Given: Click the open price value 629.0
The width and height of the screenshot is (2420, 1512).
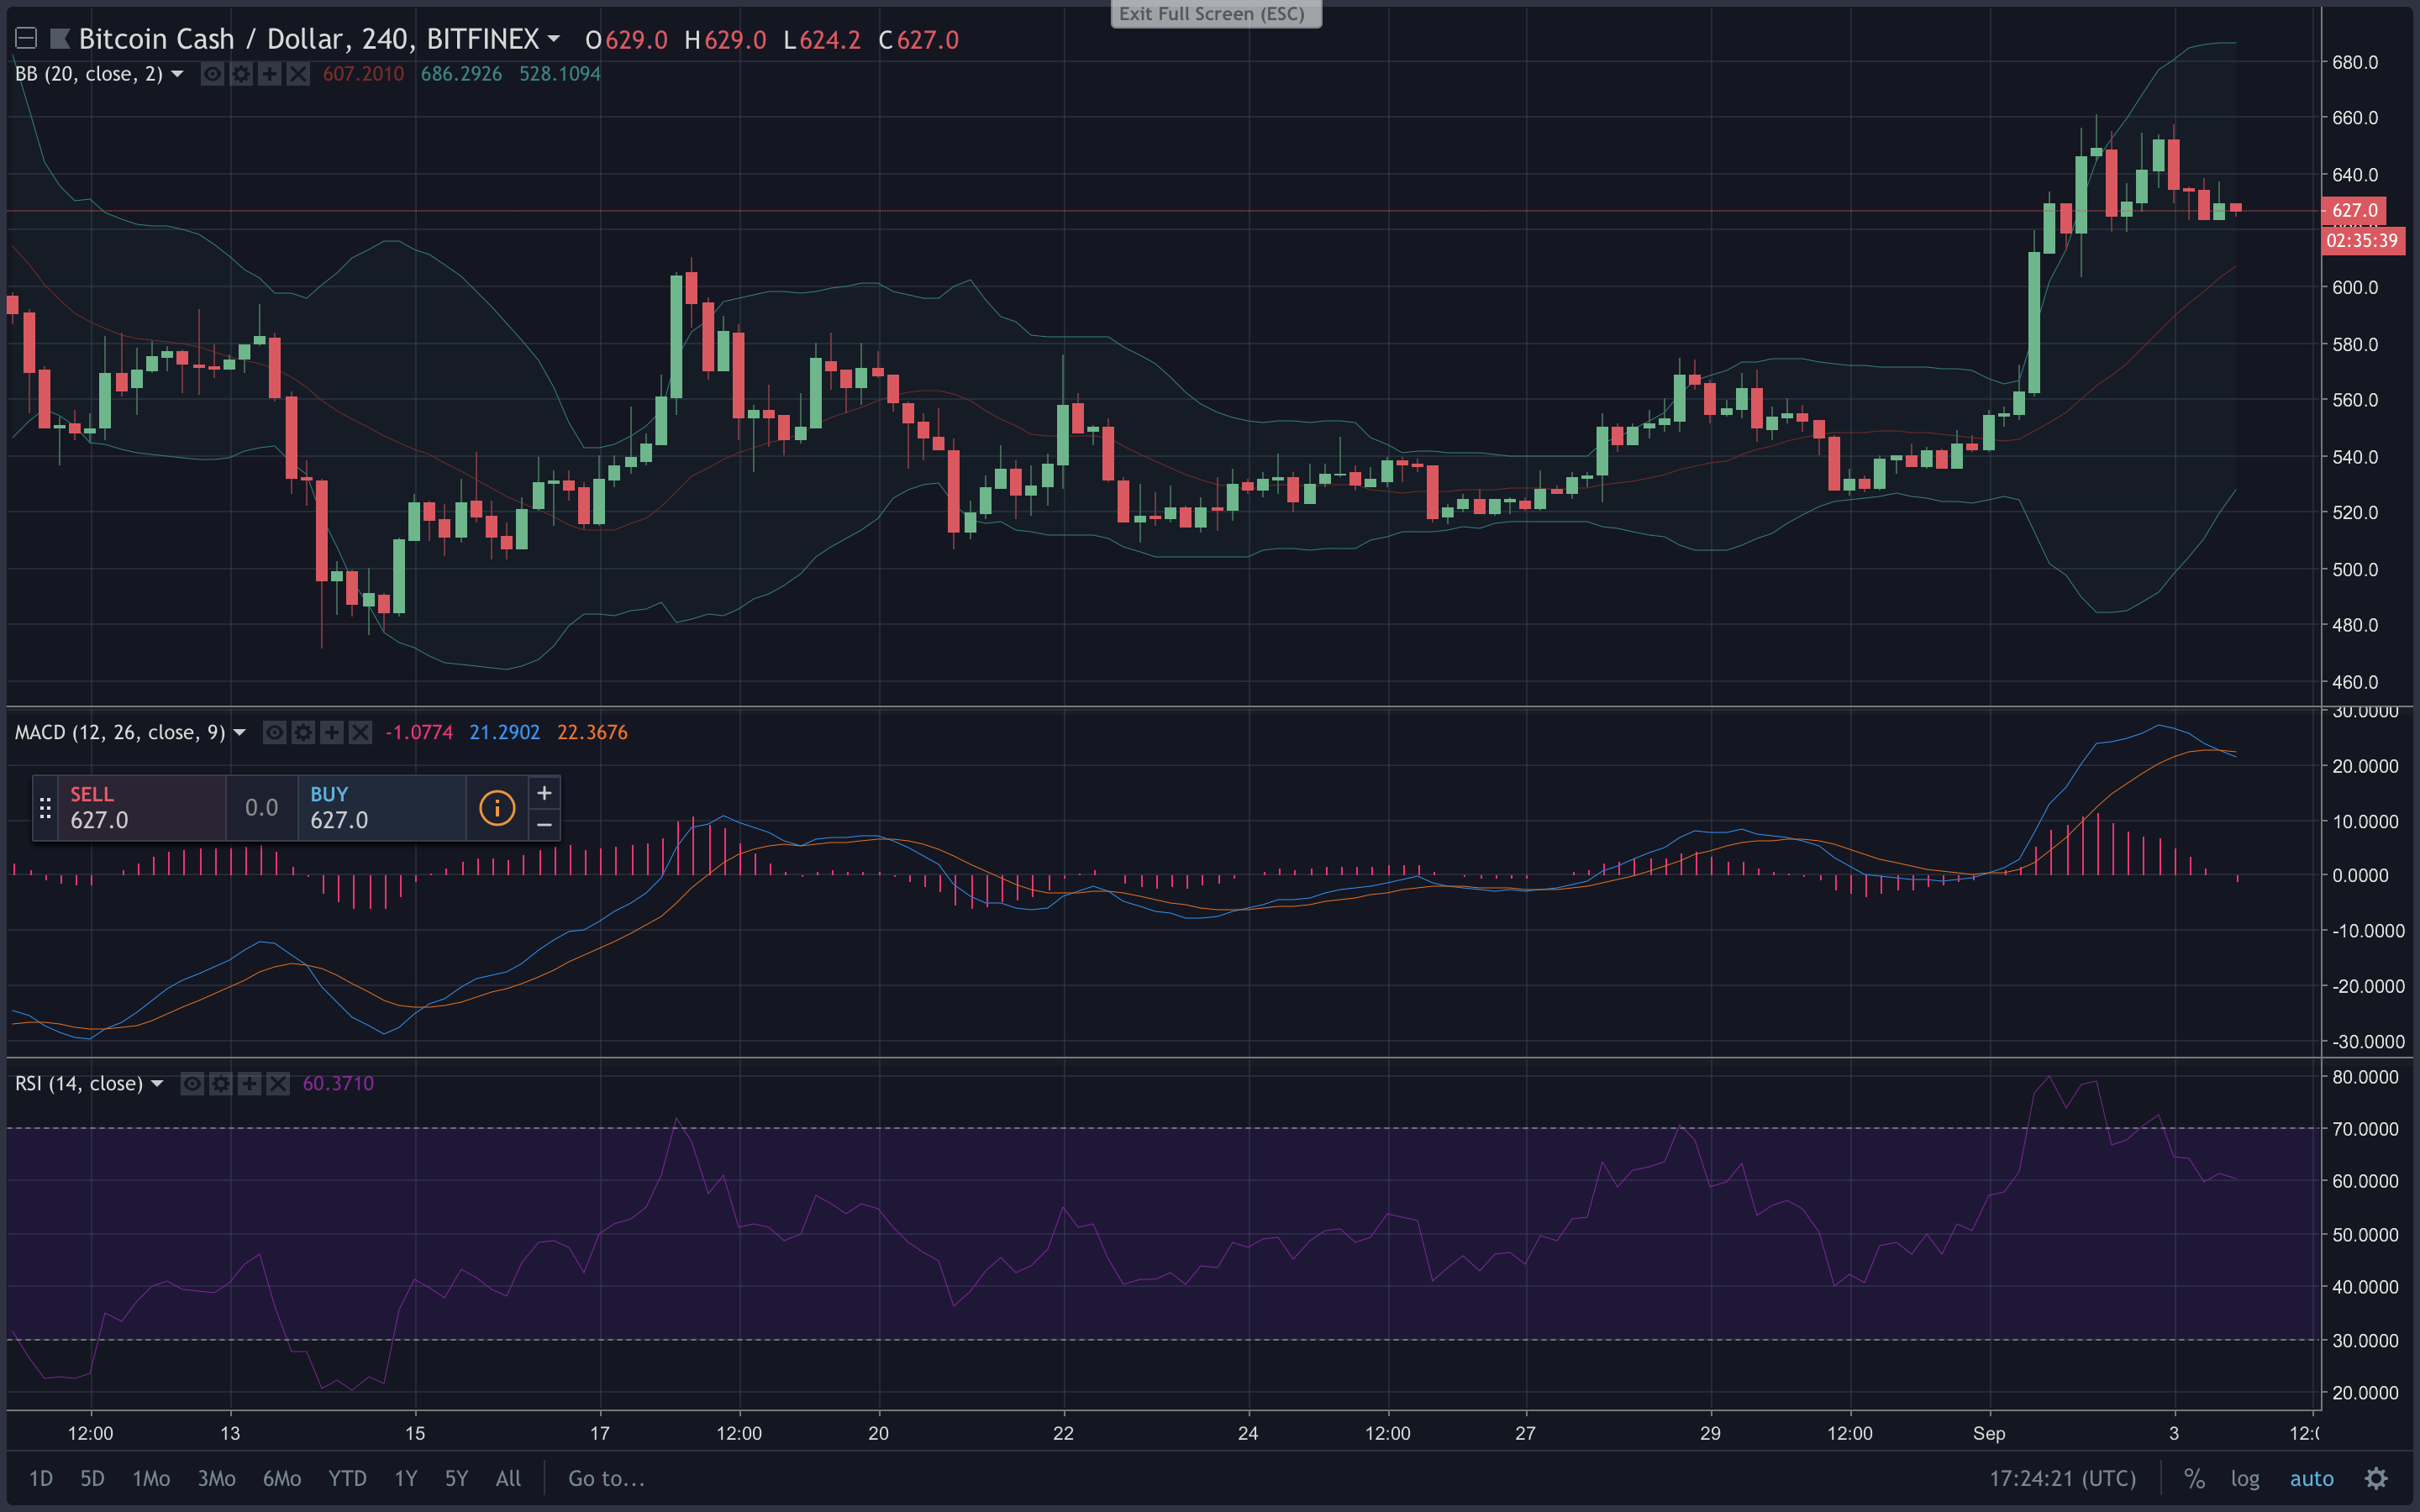Looking at the screenshot, I should [636, 40].
